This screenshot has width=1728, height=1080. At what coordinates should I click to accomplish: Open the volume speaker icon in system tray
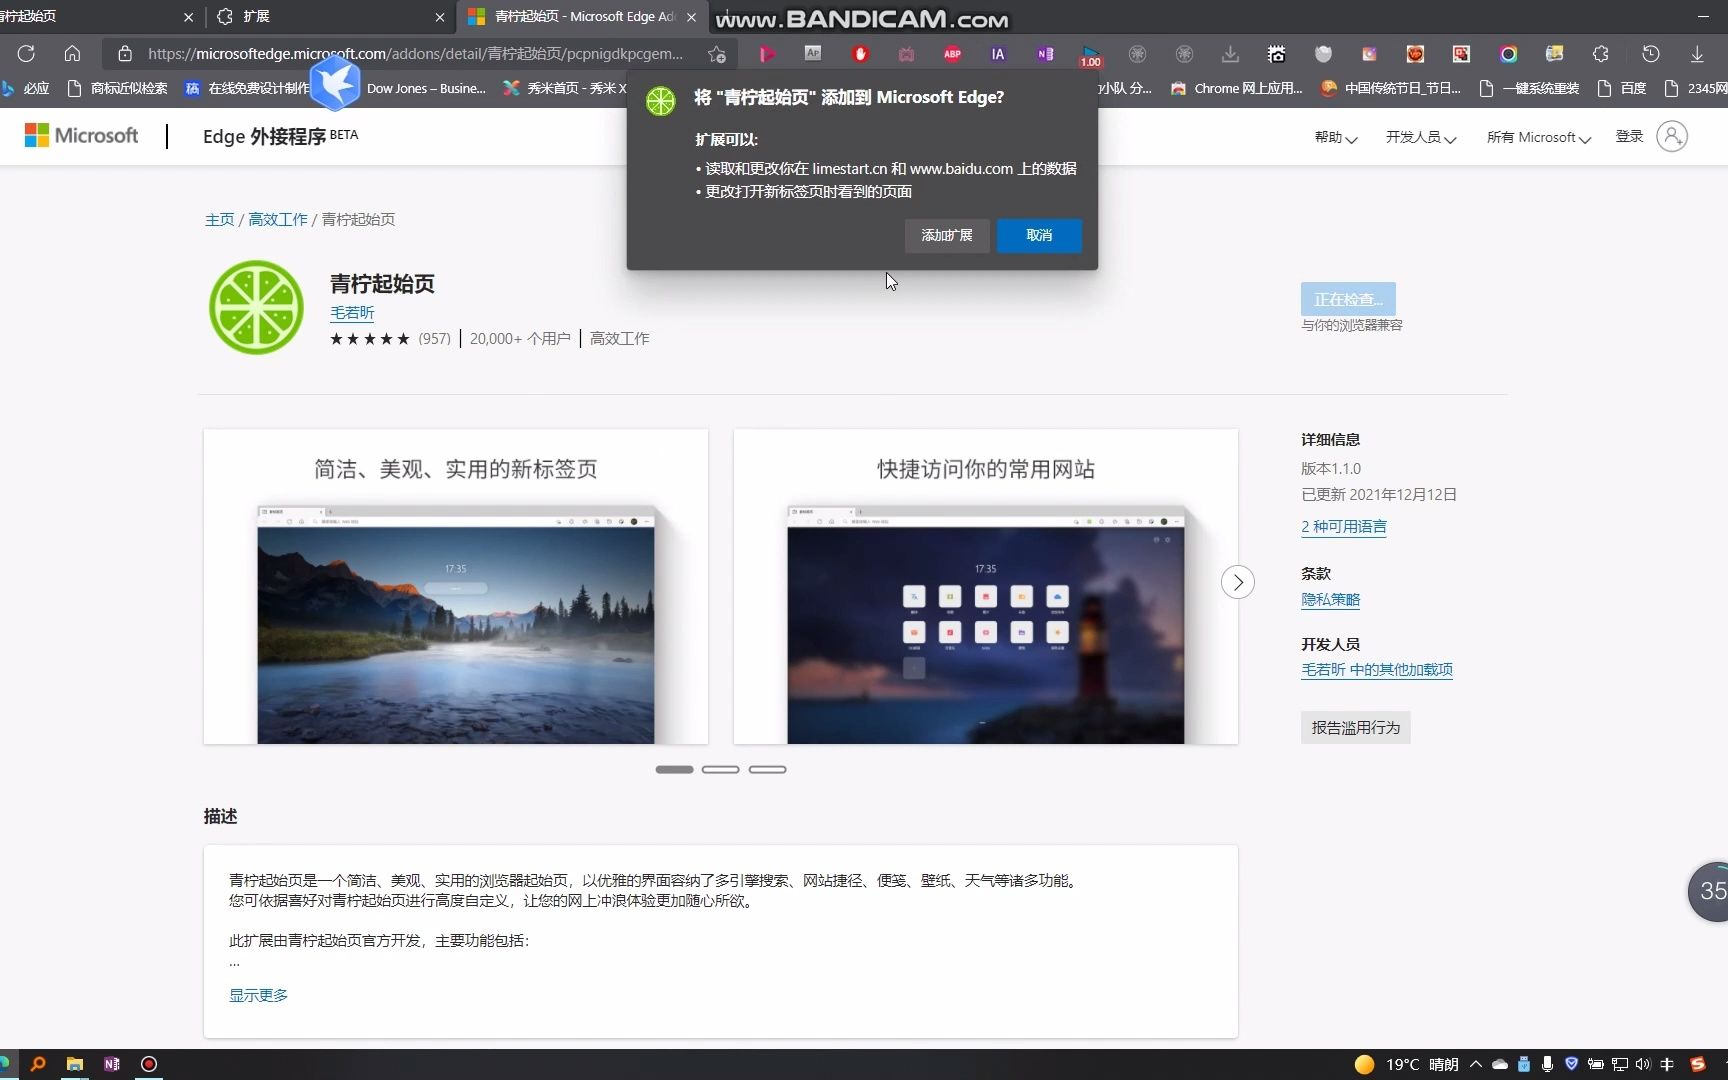(x=1643, y=1064)
